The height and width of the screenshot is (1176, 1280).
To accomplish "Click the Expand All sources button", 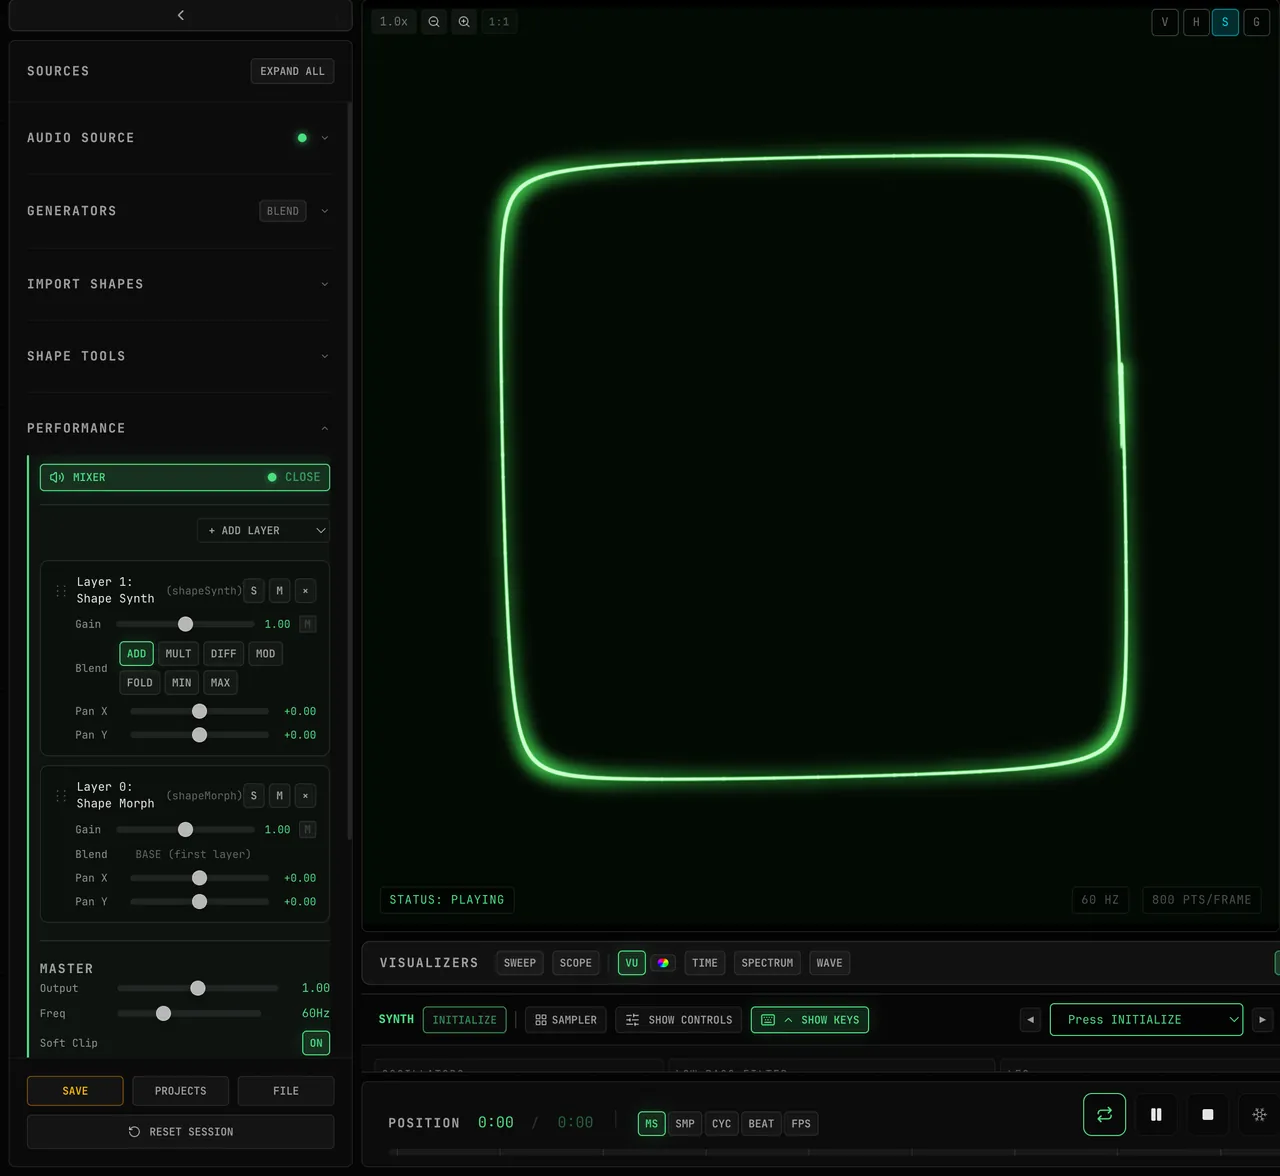I will click(292, 71).
